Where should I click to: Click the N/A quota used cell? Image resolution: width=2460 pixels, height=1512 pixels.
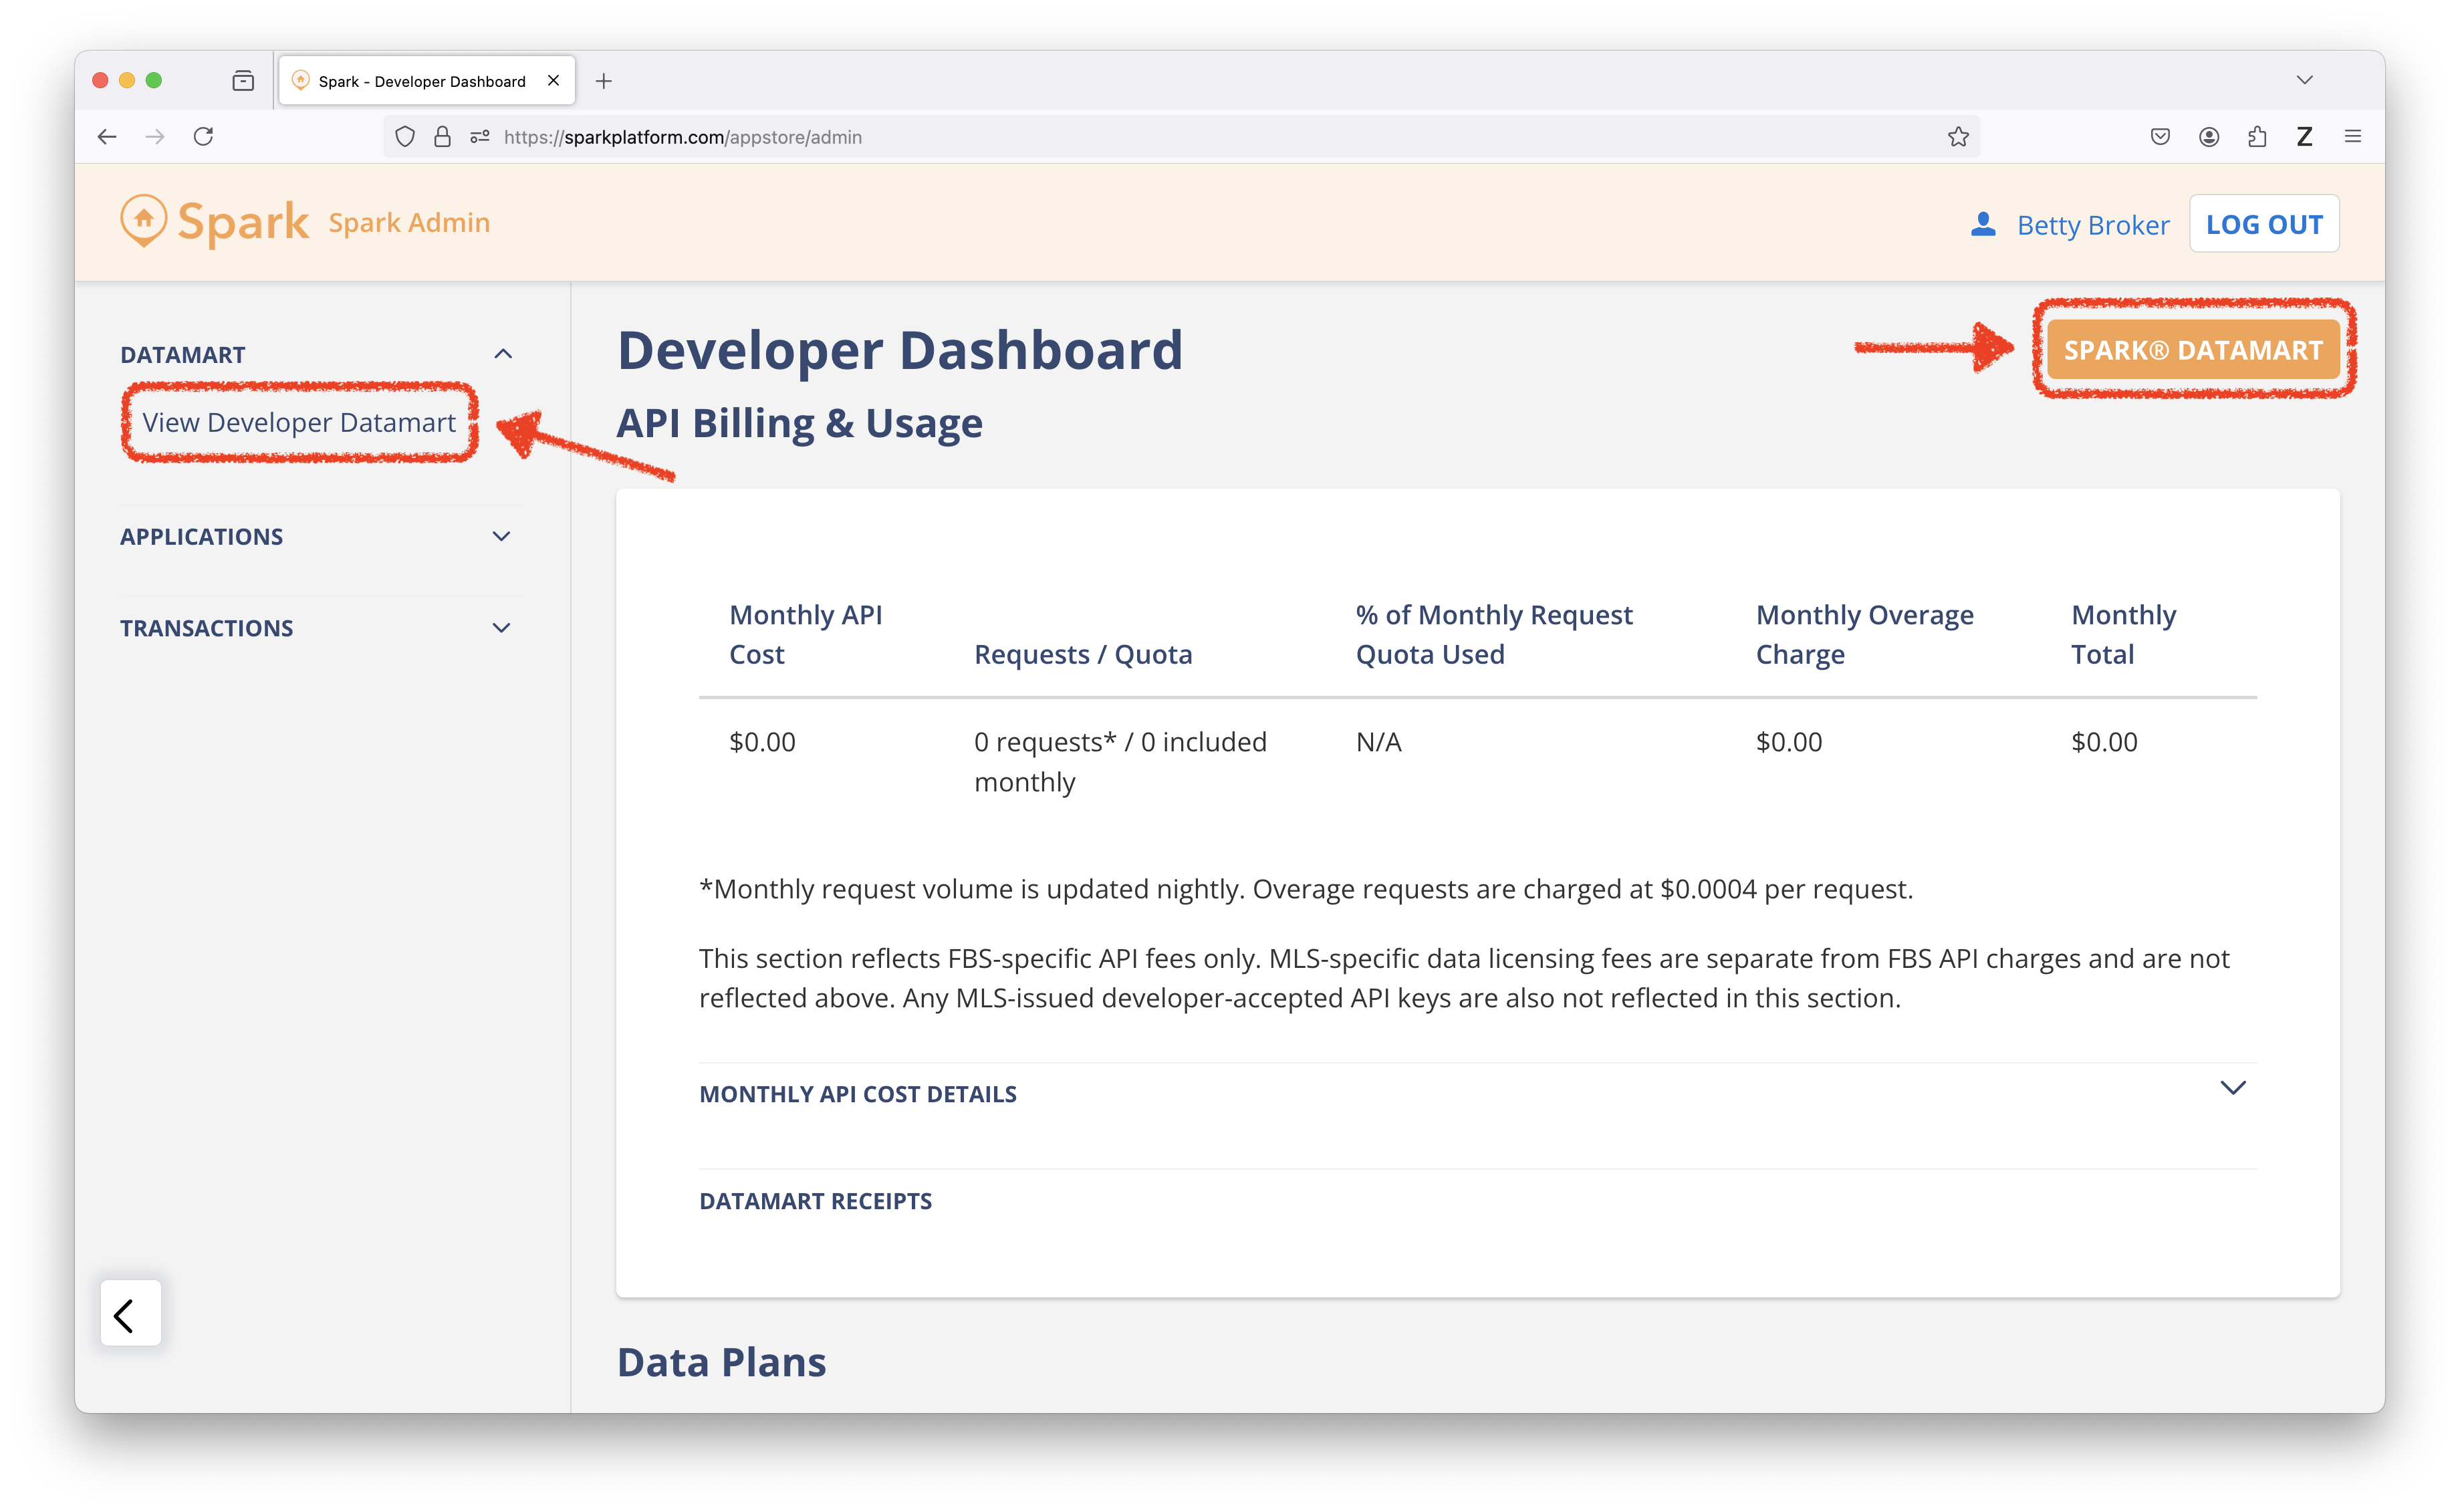click(x=1378, y=742)
